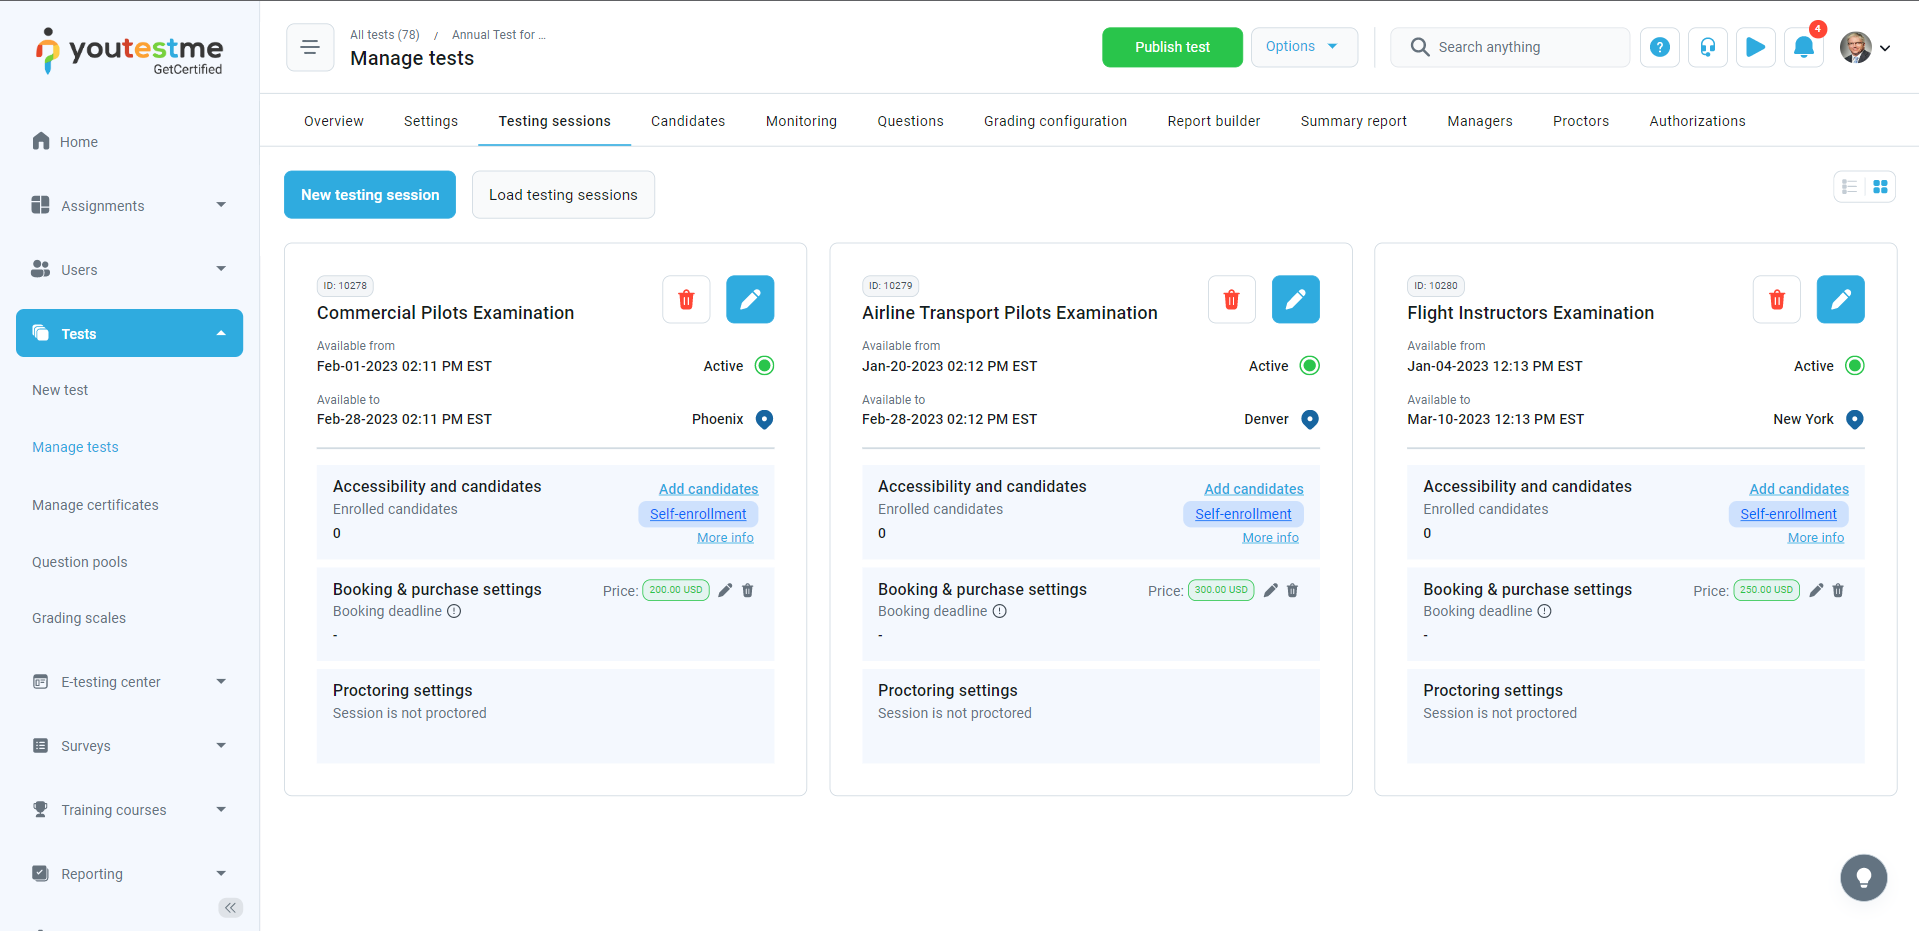Switch to the Grading configuration tab
The width and height of the screenshot is (1919, 931).
pos(1055,121)
